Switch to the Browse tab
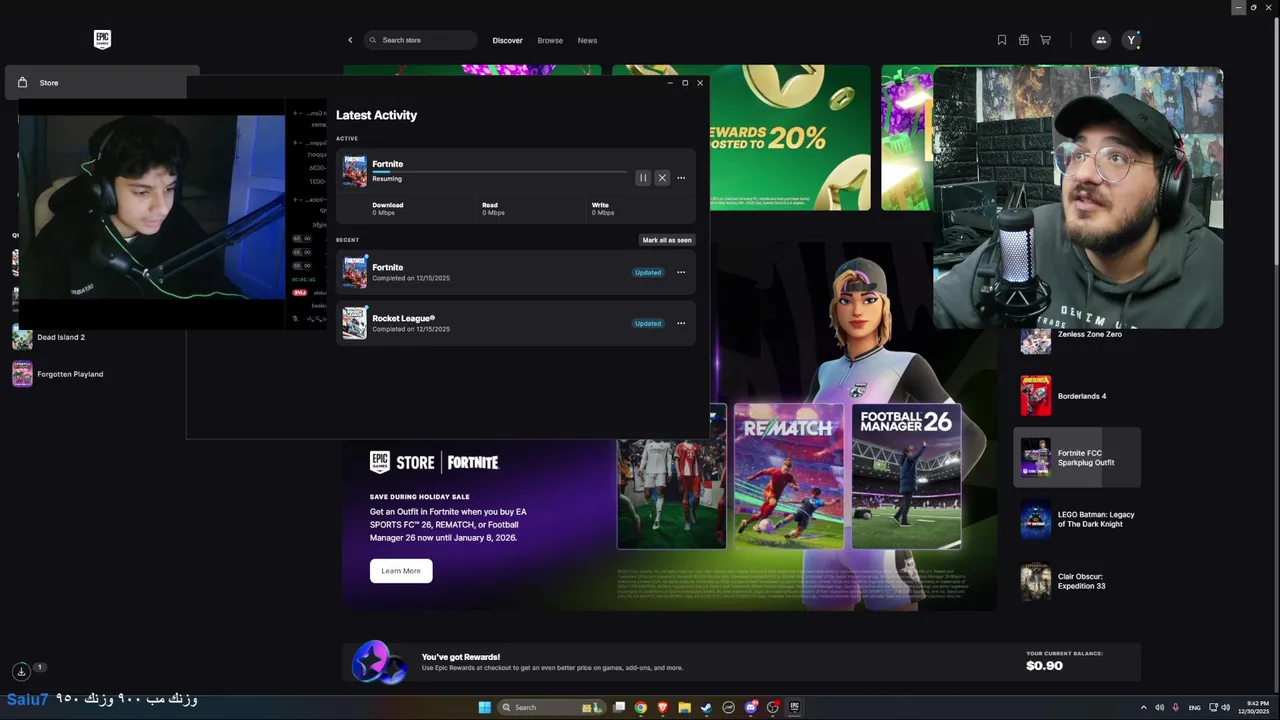The image size is (1280, 720). click(550, 40)
